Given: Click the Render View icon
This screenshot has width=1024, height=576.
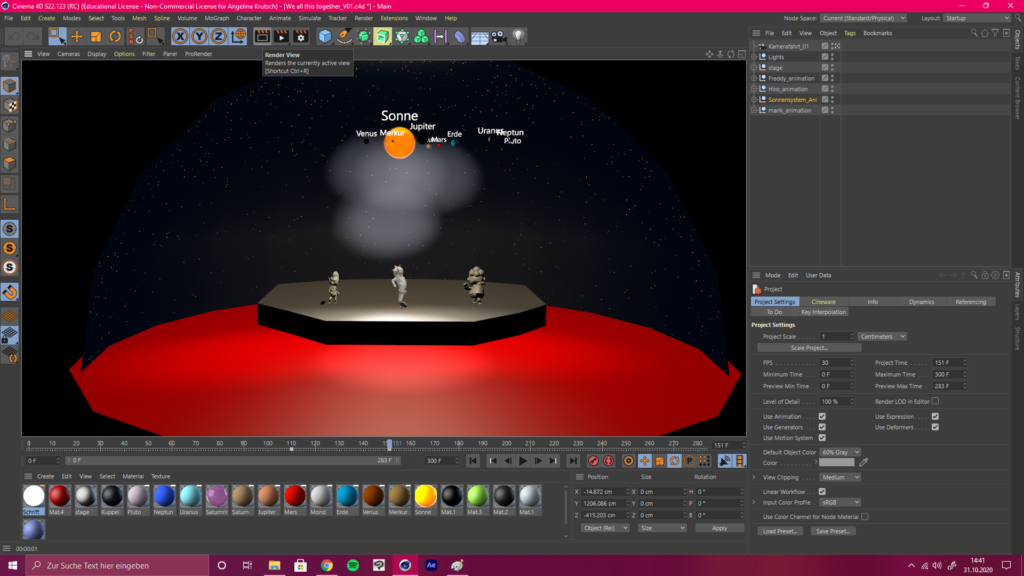Looking at the screenshot, I should [262, 37].
